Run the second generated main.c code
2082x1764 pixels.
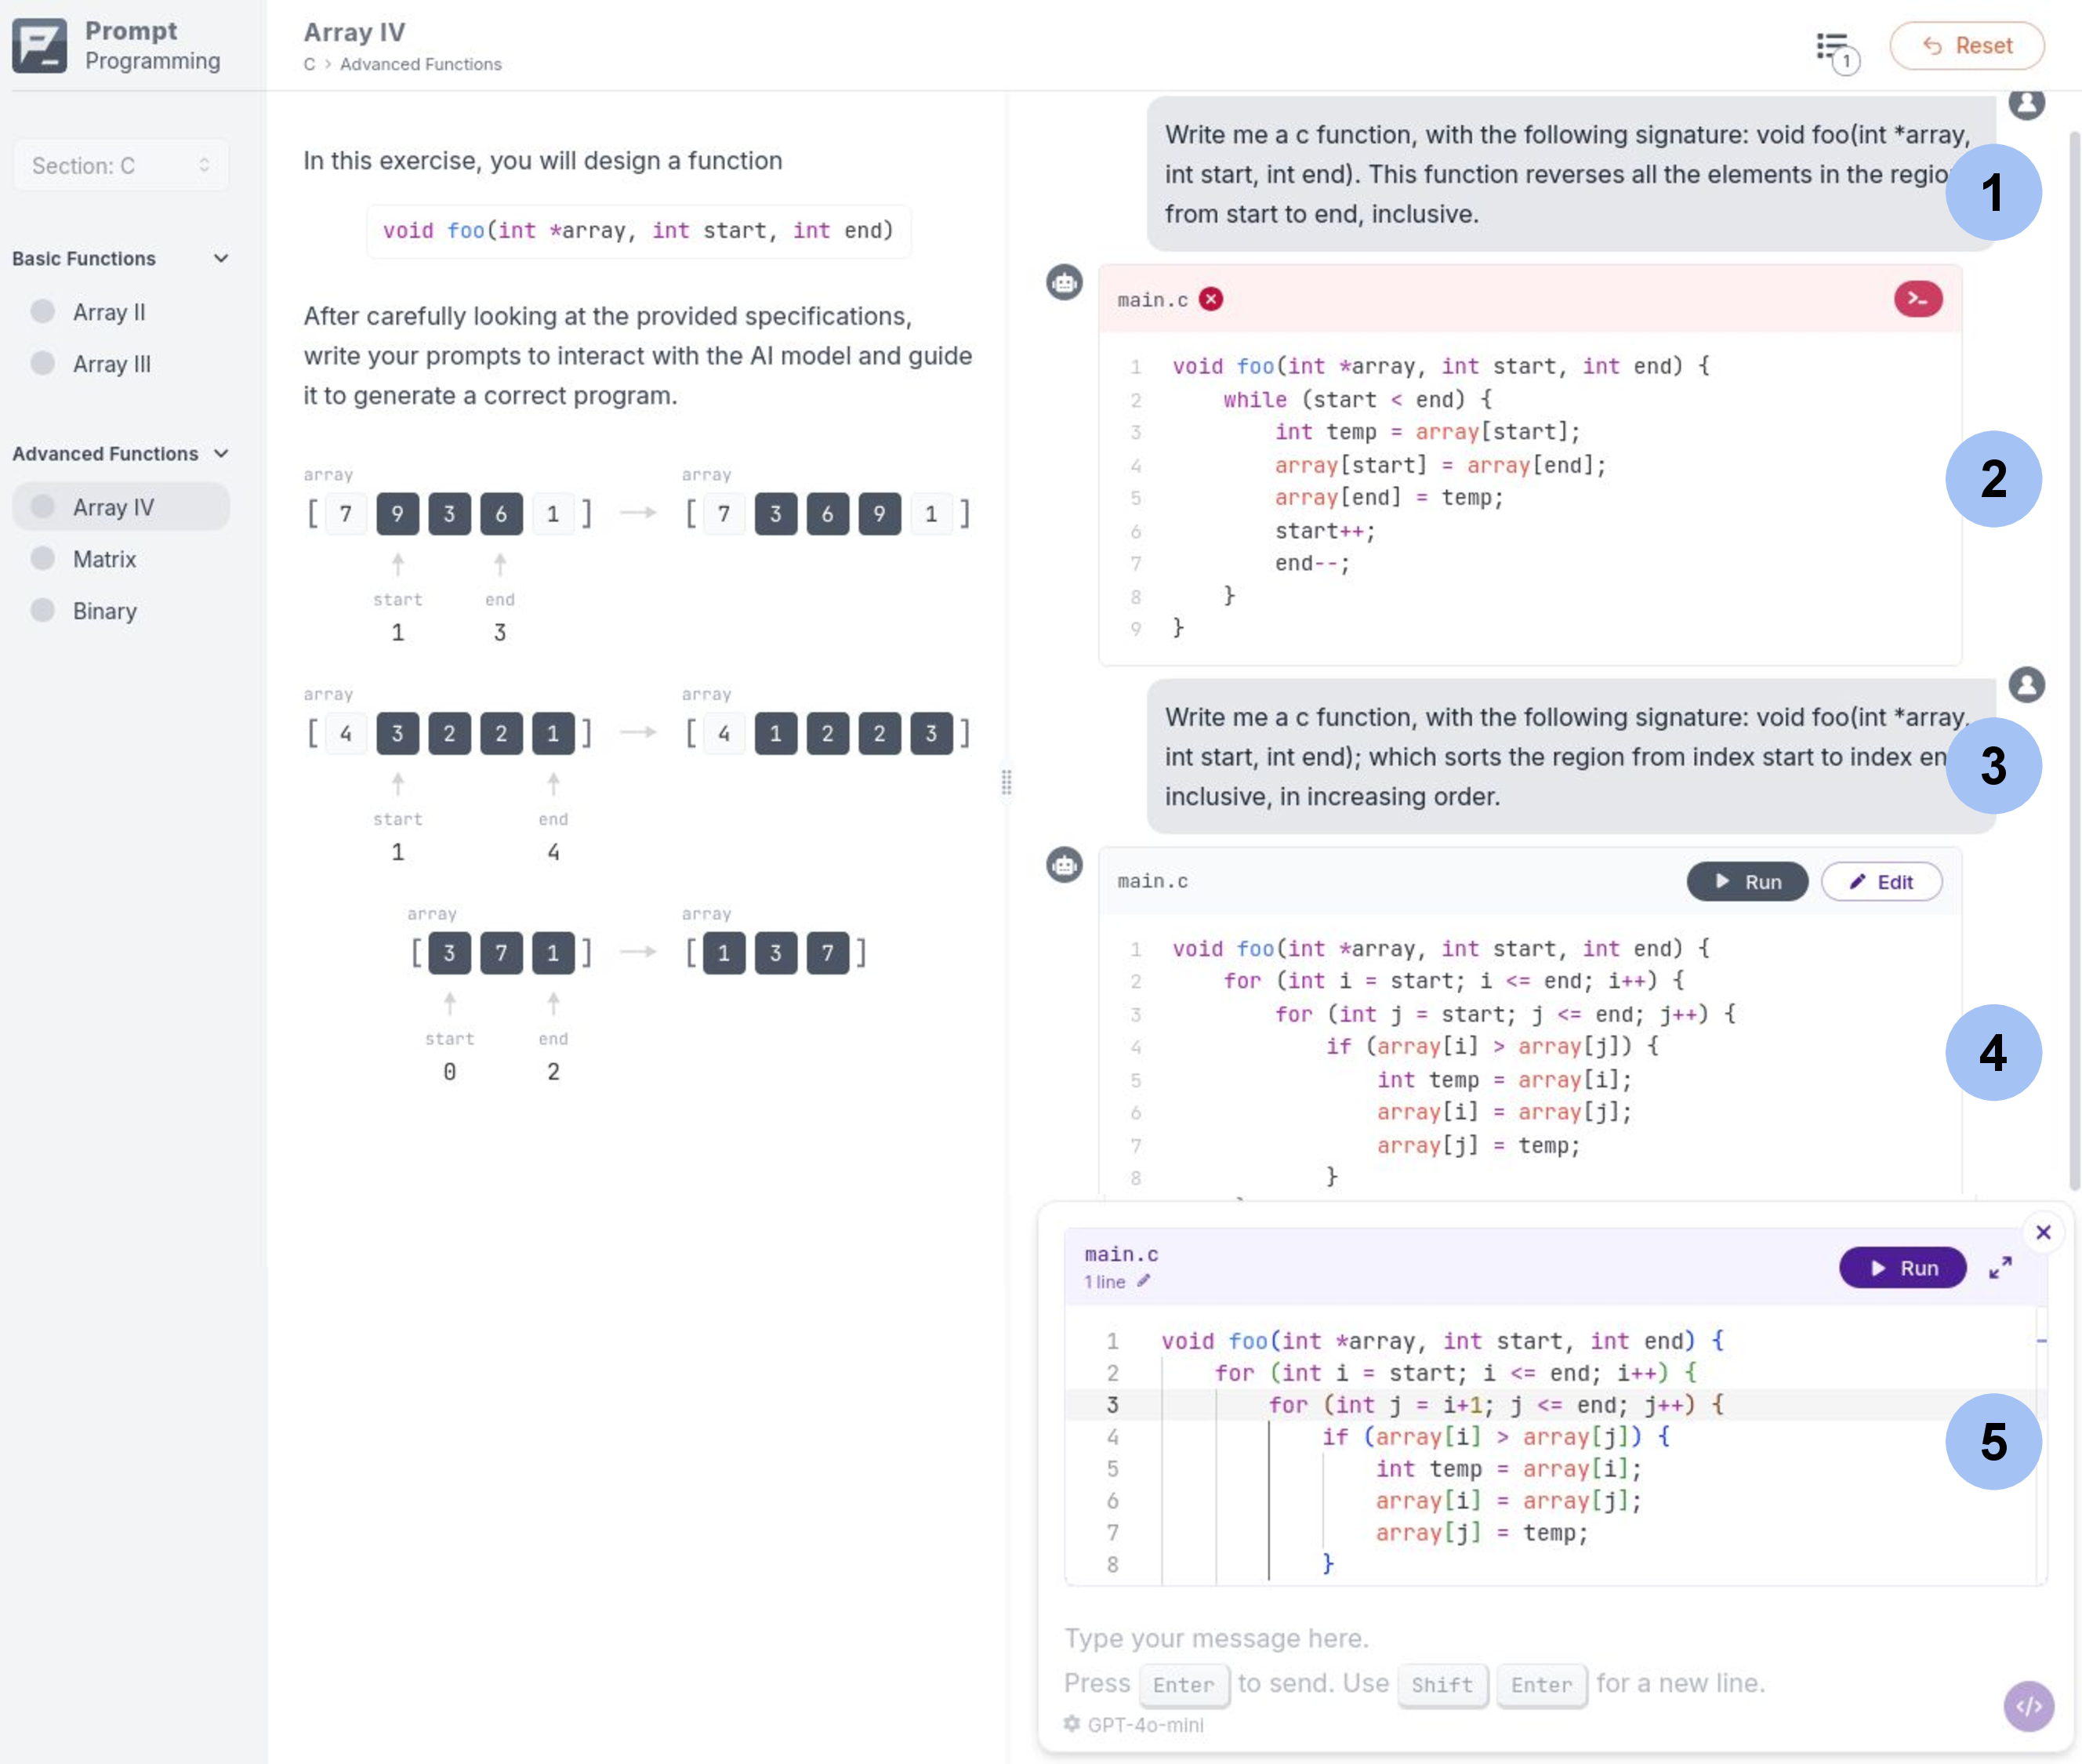tap(1747, 881)
